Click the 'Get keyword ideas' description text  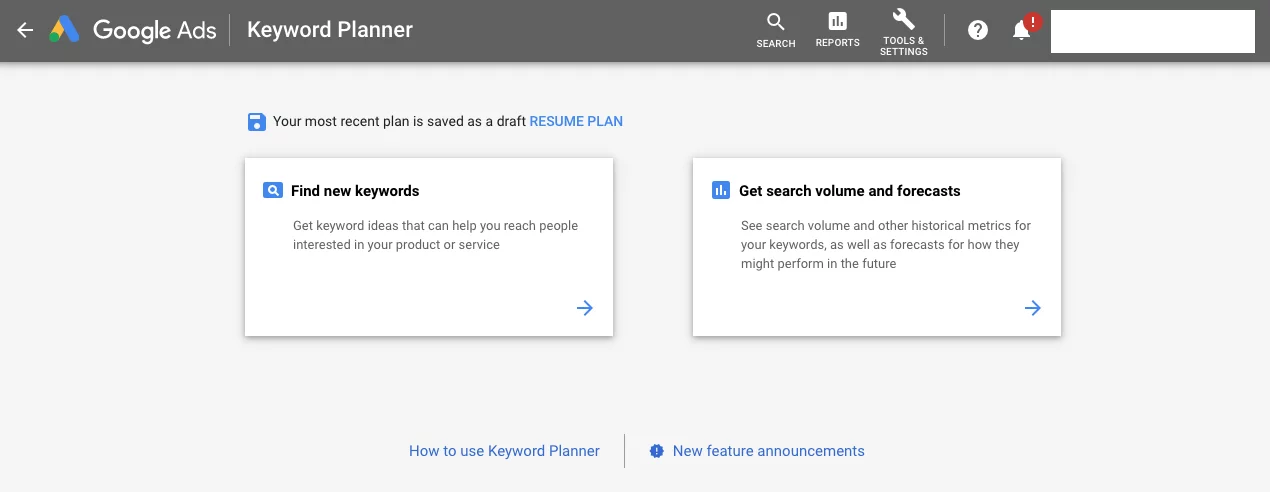(435, 235)
